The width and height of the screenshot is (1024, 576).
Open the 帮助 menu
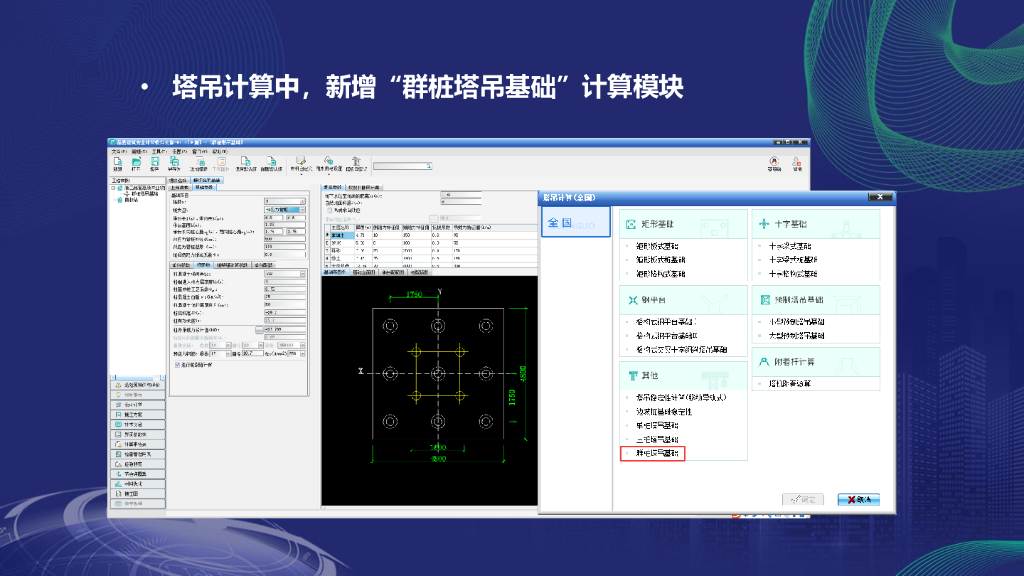(x=219, y=152)
